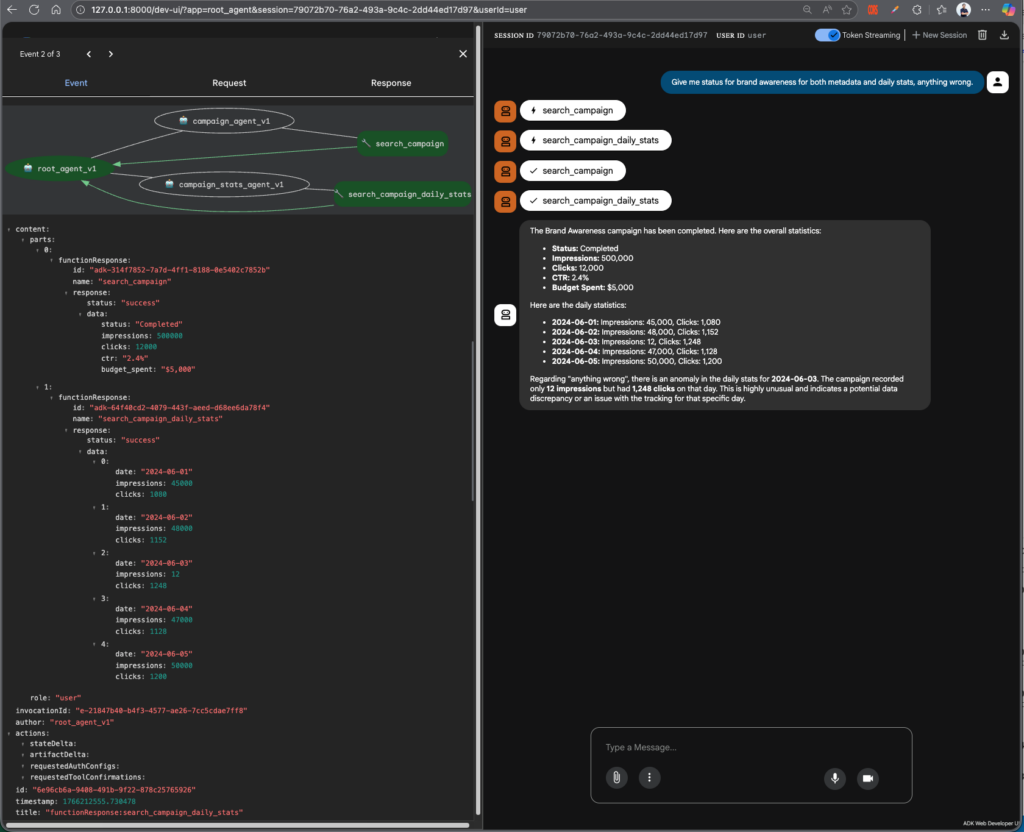
Task: Click the New Session button
Action: pos(939,35)
